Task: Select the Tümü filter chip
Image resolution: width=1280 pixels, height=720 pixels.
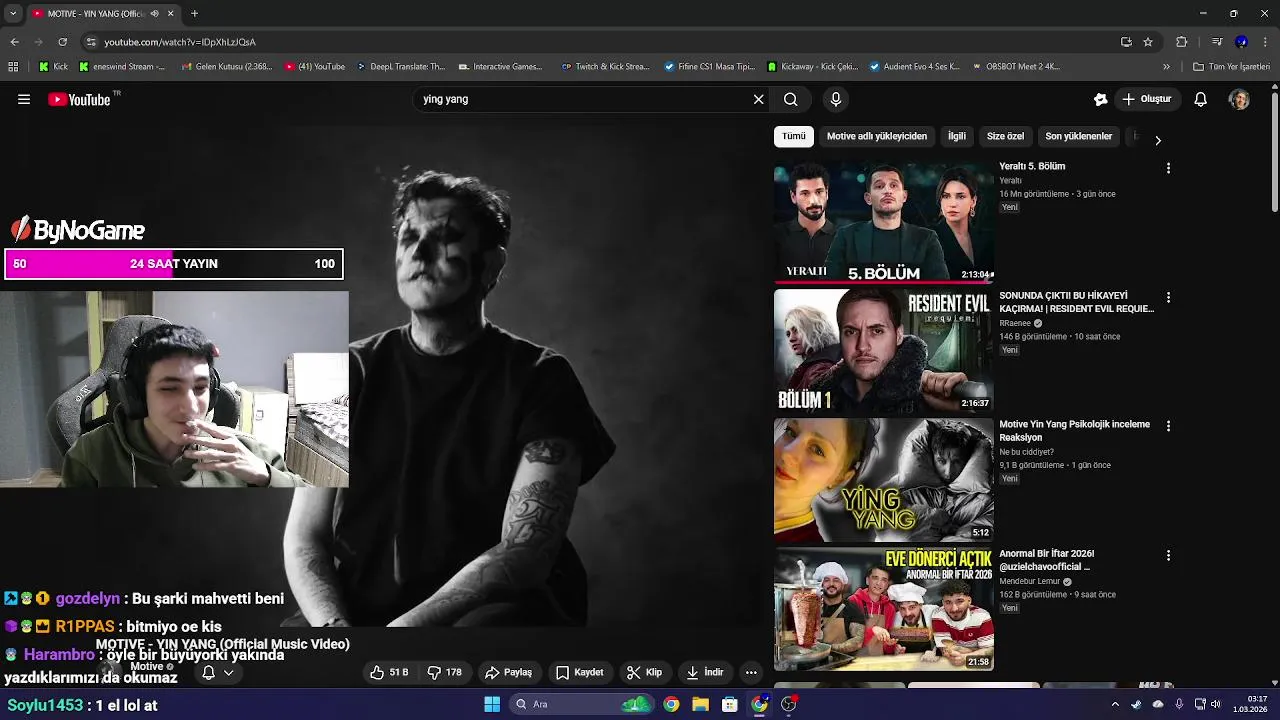Action: [794, 136]
